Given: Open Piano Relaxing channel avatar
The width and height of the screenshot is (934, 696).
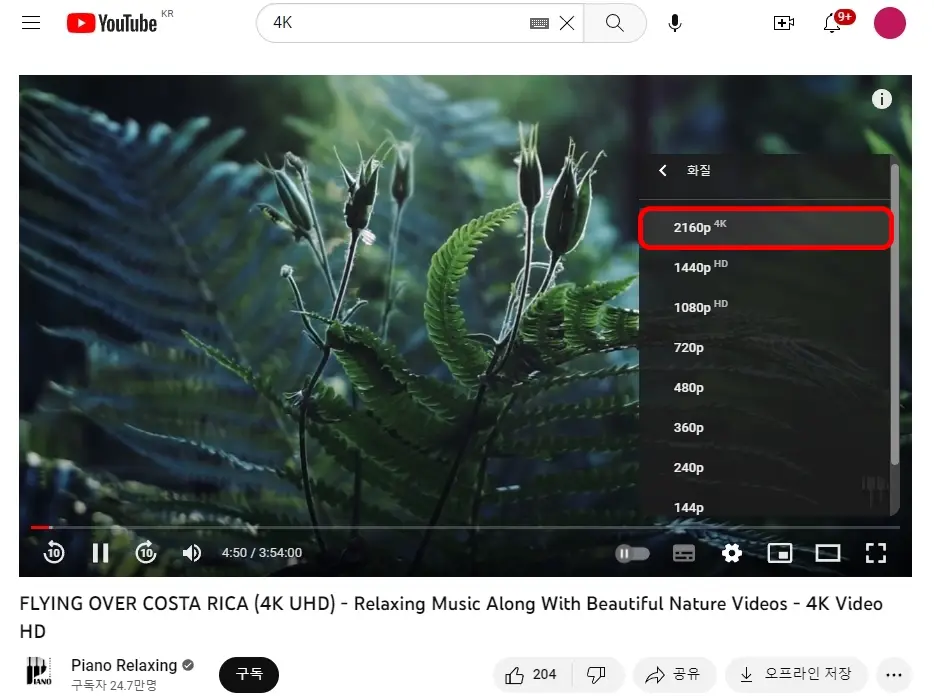Looking at the screenshot, I should coord(39,671).
